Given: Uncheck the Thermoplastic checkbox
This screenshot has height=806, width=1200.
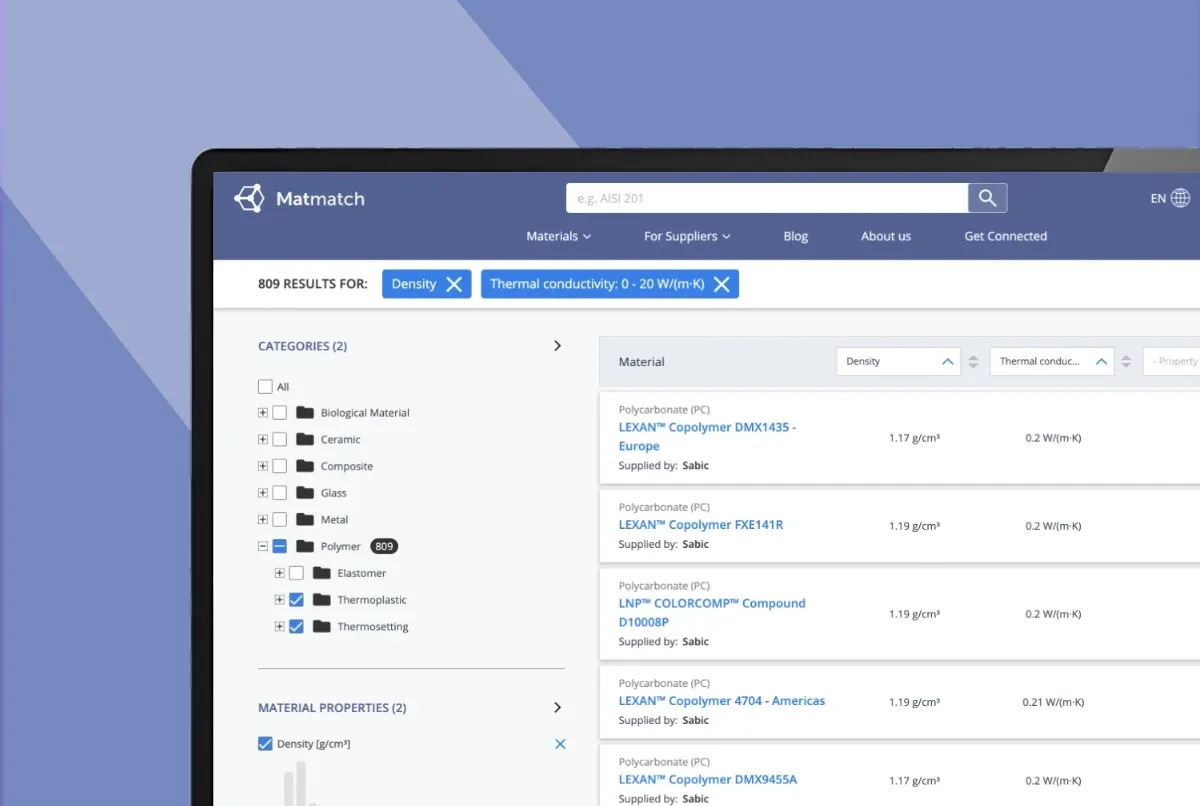Looking at the screenshot, I should [296, 600].
